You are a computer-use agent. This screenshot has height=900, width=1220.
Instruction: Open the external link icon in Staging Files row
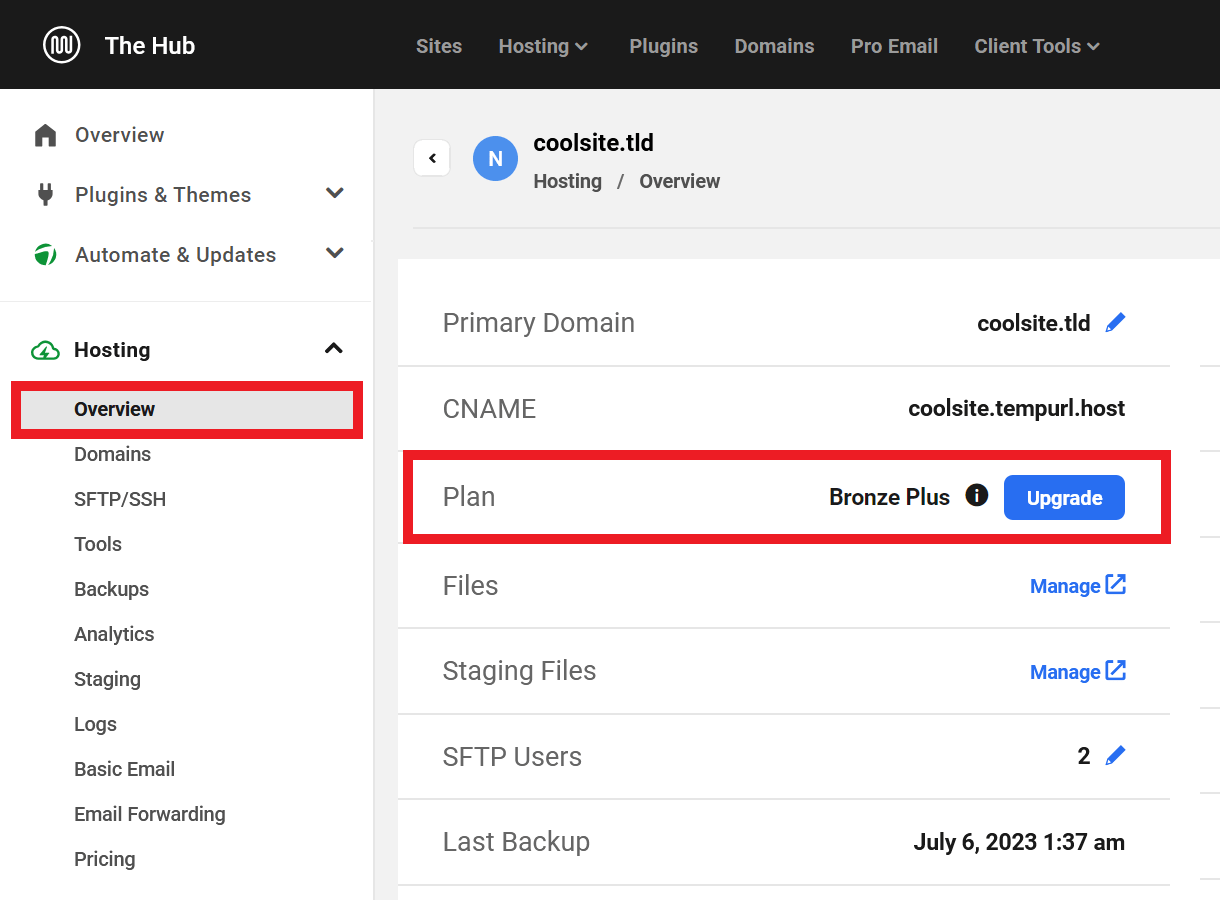pyautogui.click(x=1116, y=671)
